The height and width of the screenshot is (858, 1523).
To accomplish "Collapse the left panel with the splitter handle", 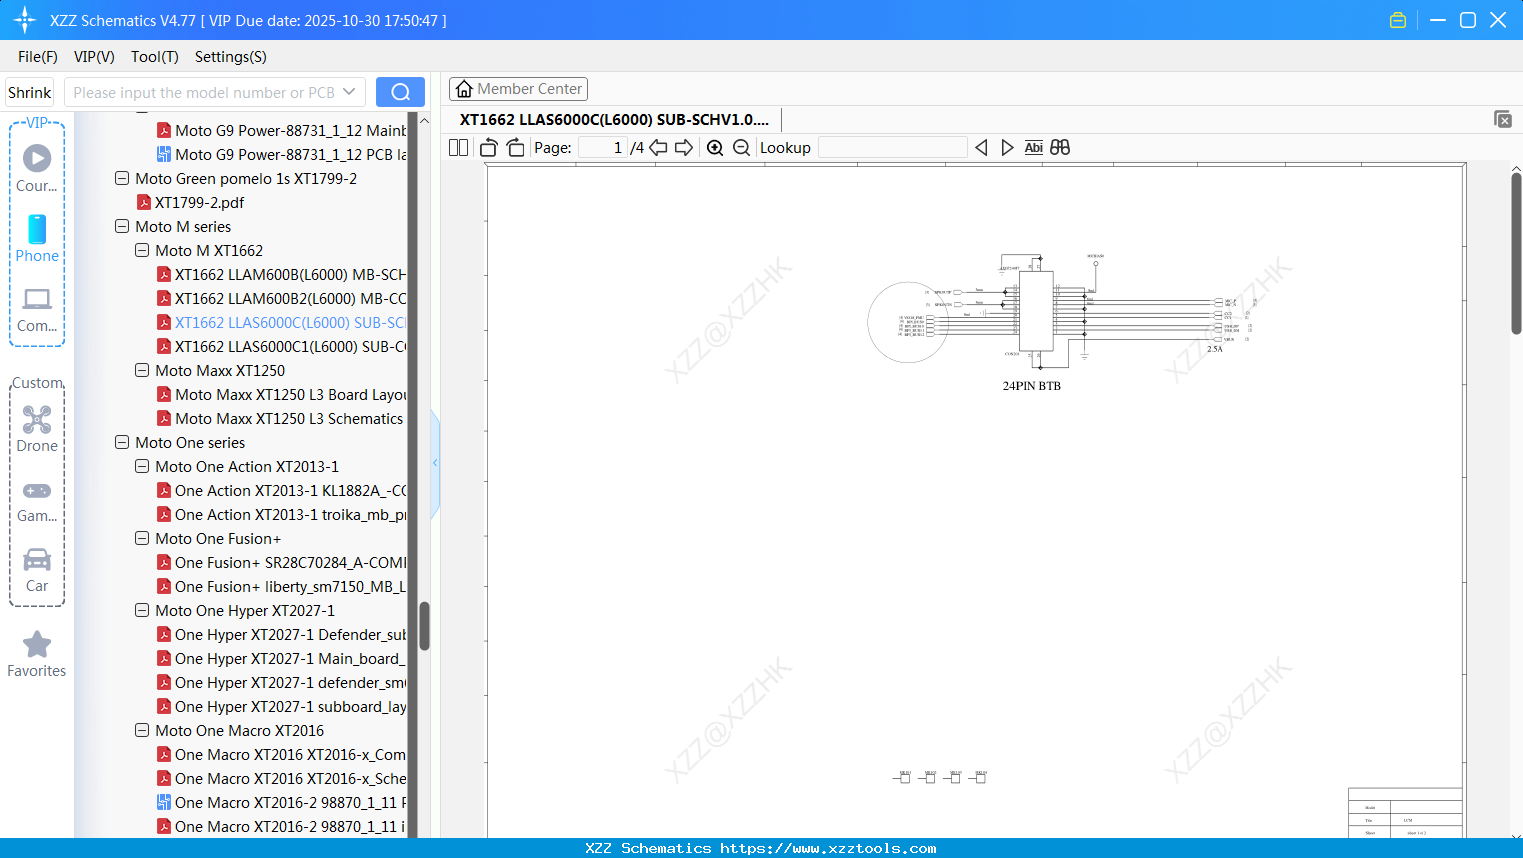I will [435, 463].
